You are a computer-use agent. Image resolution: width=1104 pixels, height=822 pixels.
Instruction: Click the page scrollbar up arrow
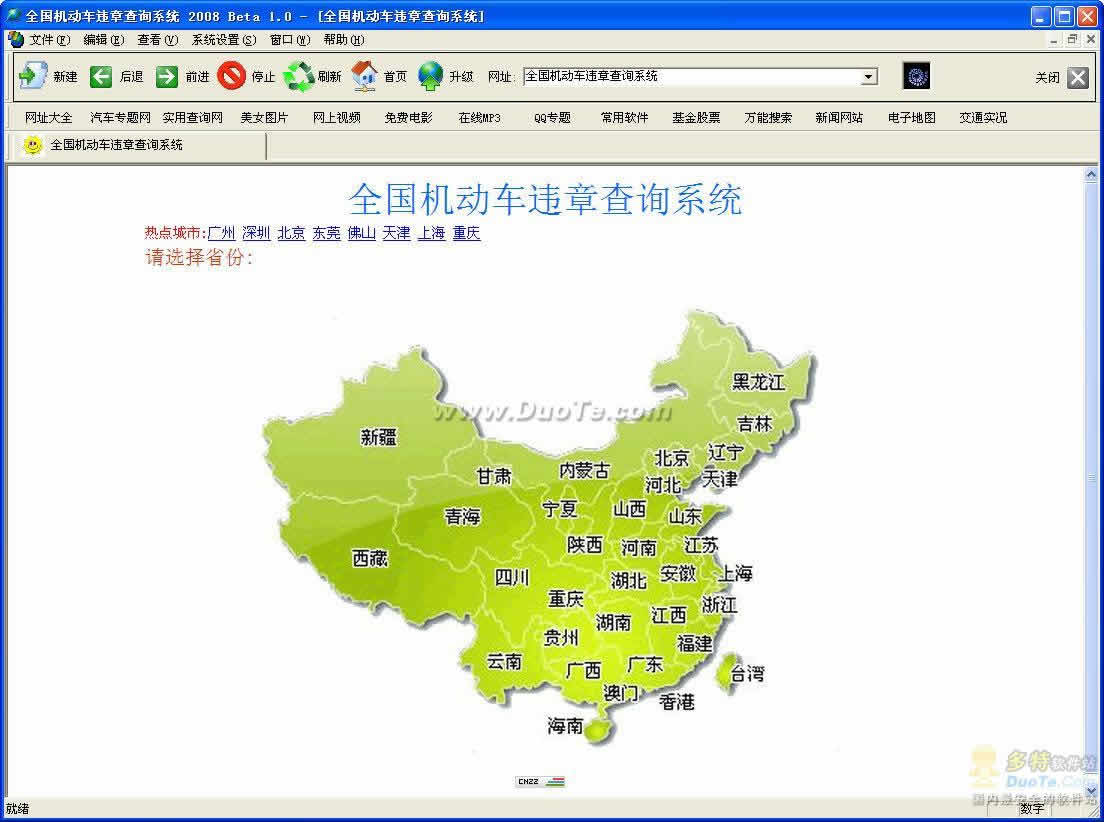1091,174
